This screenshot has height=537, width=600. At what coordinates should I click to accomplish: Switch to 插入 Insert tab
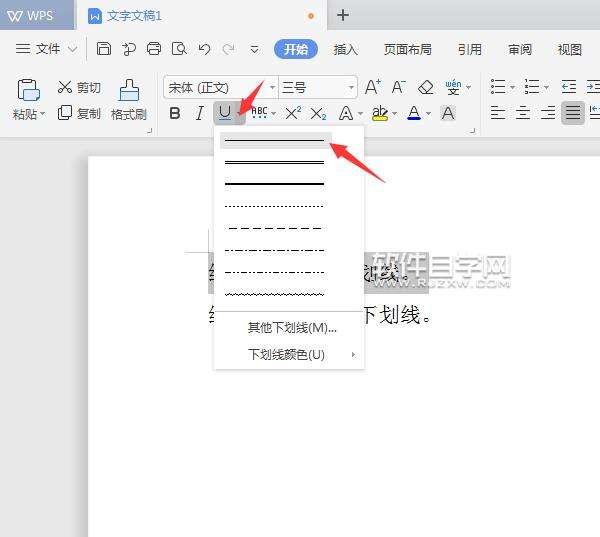346,49
